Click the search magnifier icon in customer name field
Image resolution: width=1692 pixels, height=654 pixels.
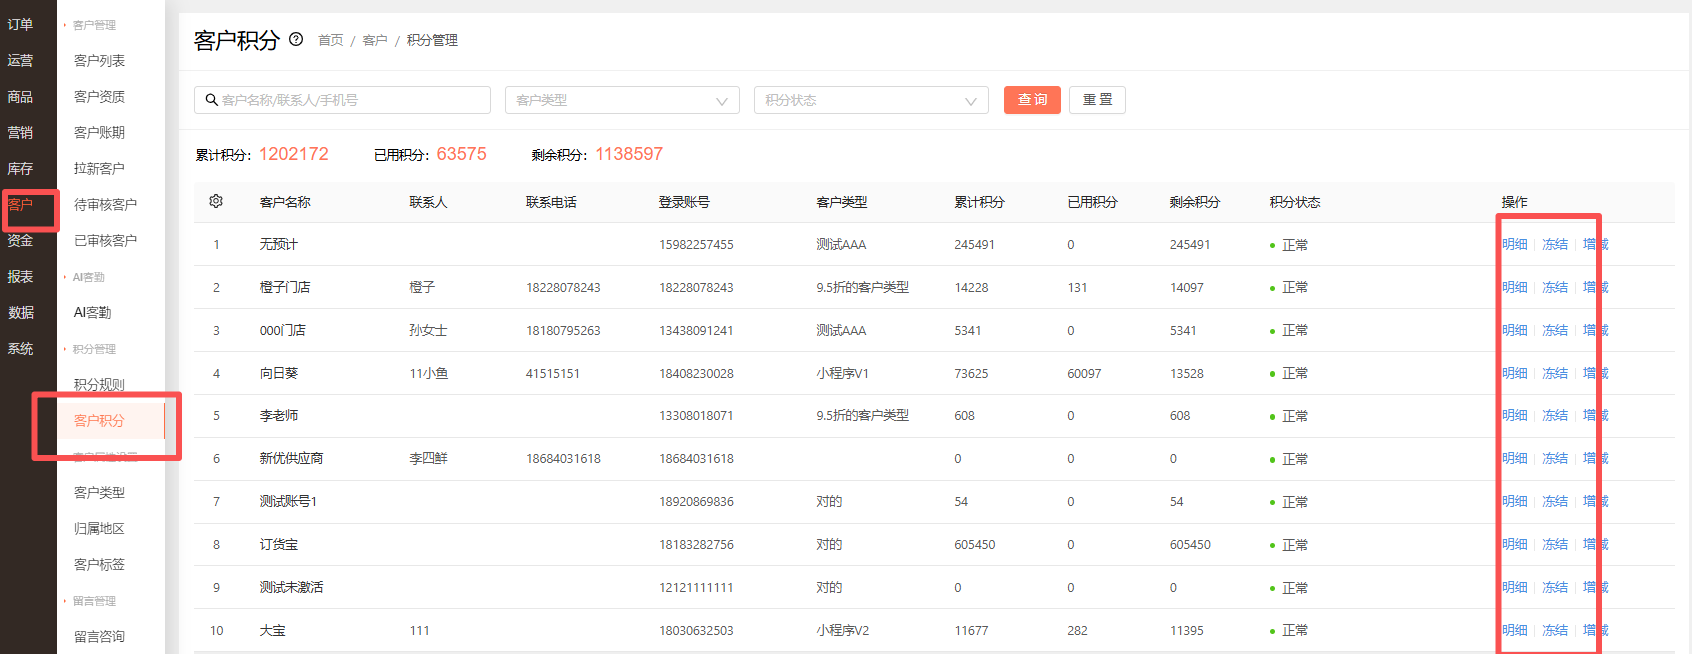(x=211, y=100)
